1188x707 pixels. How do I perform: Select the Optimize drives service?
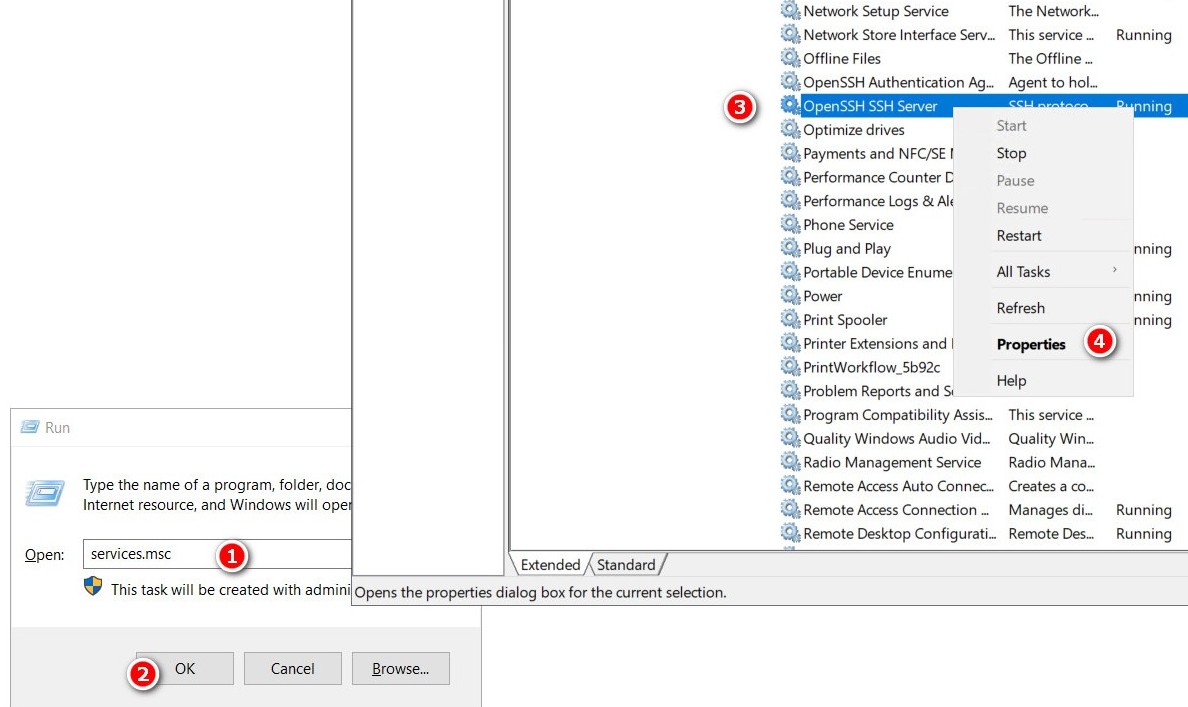[853, 130]
